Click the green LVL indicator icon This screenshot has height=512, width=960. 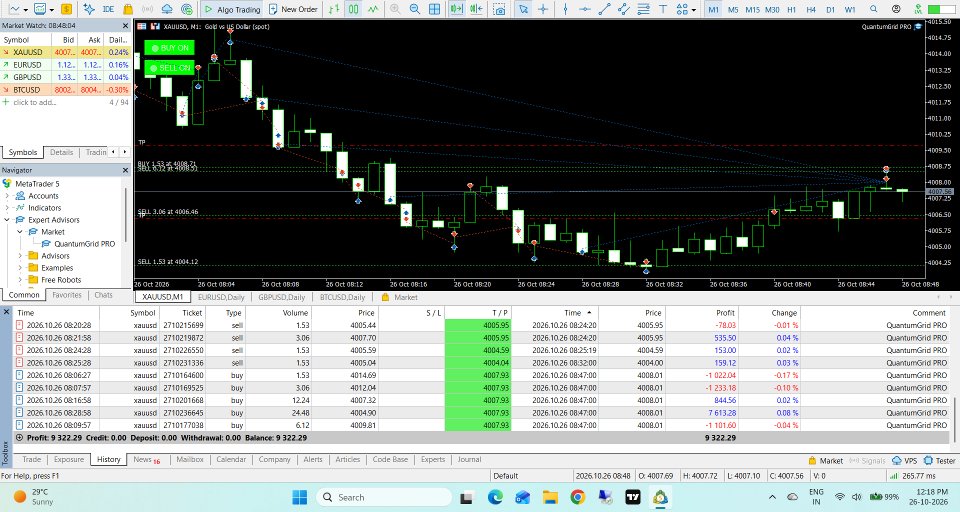pyautogui.click(x=918, y=9)
